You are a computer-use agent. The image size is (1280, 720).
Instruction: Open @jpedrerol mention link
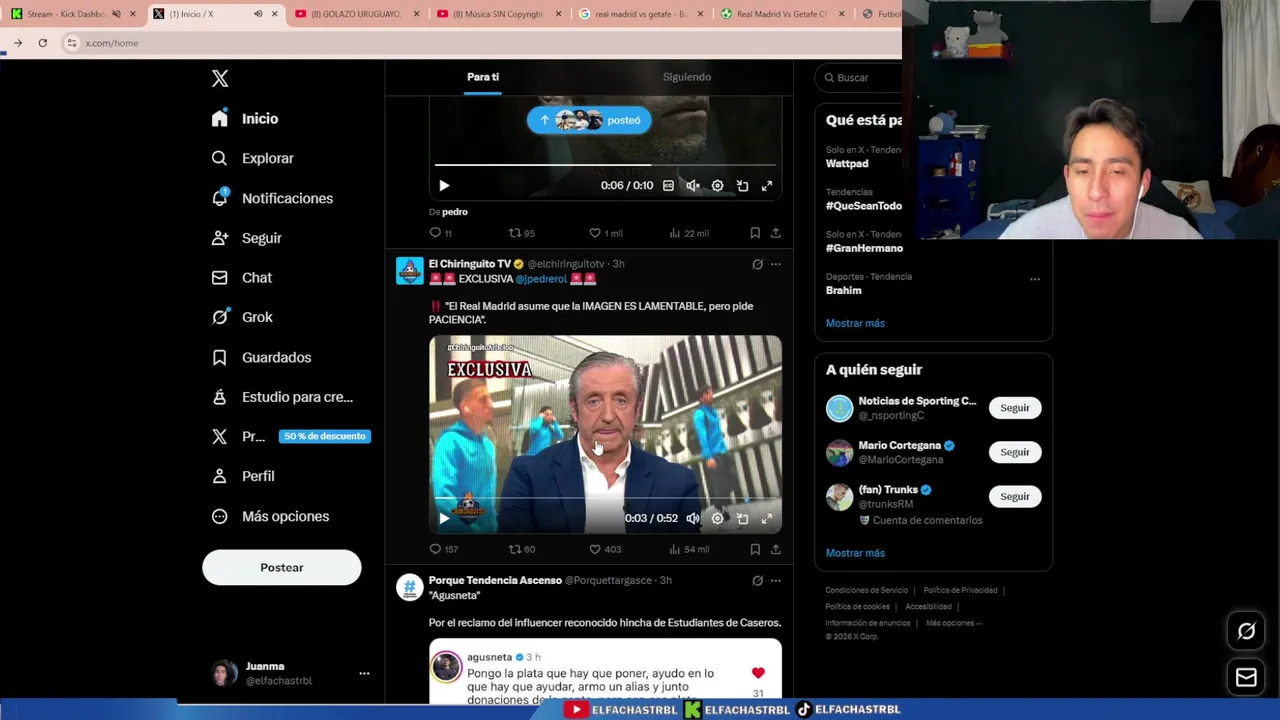coord(541,279)
